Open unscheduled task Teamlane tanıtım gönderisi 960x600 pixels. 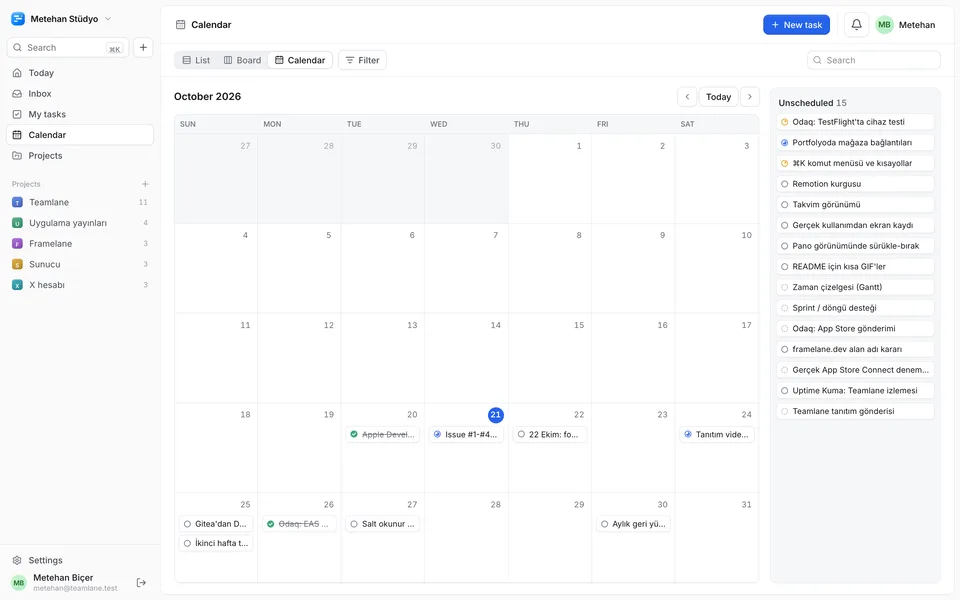tap(855, 411)
